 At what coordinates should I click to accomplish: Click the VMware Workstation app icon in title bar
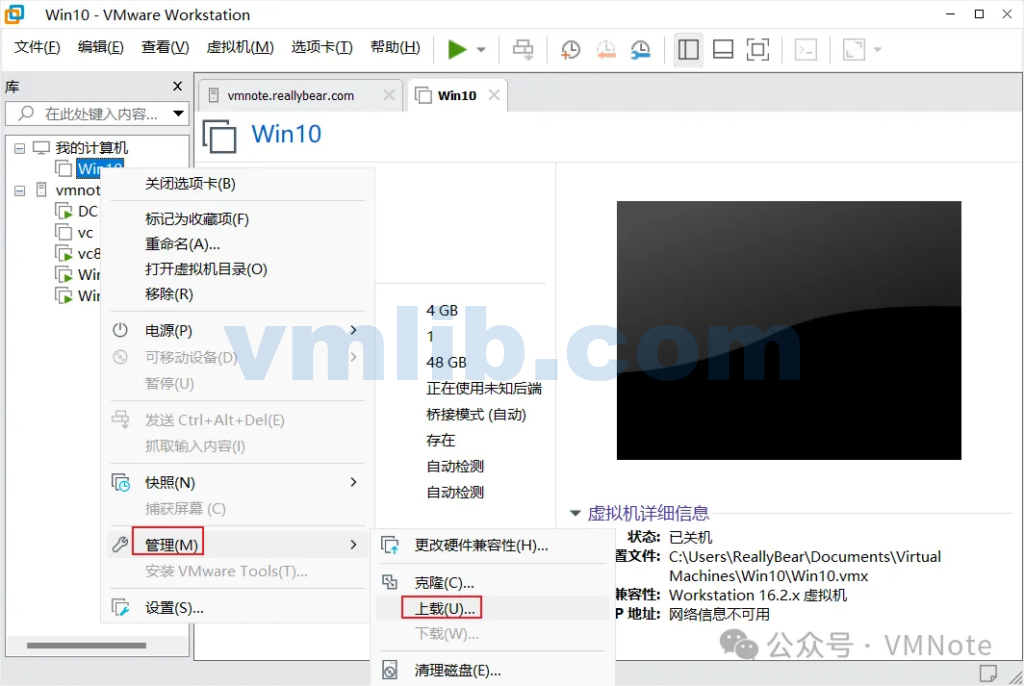(15, 14)
